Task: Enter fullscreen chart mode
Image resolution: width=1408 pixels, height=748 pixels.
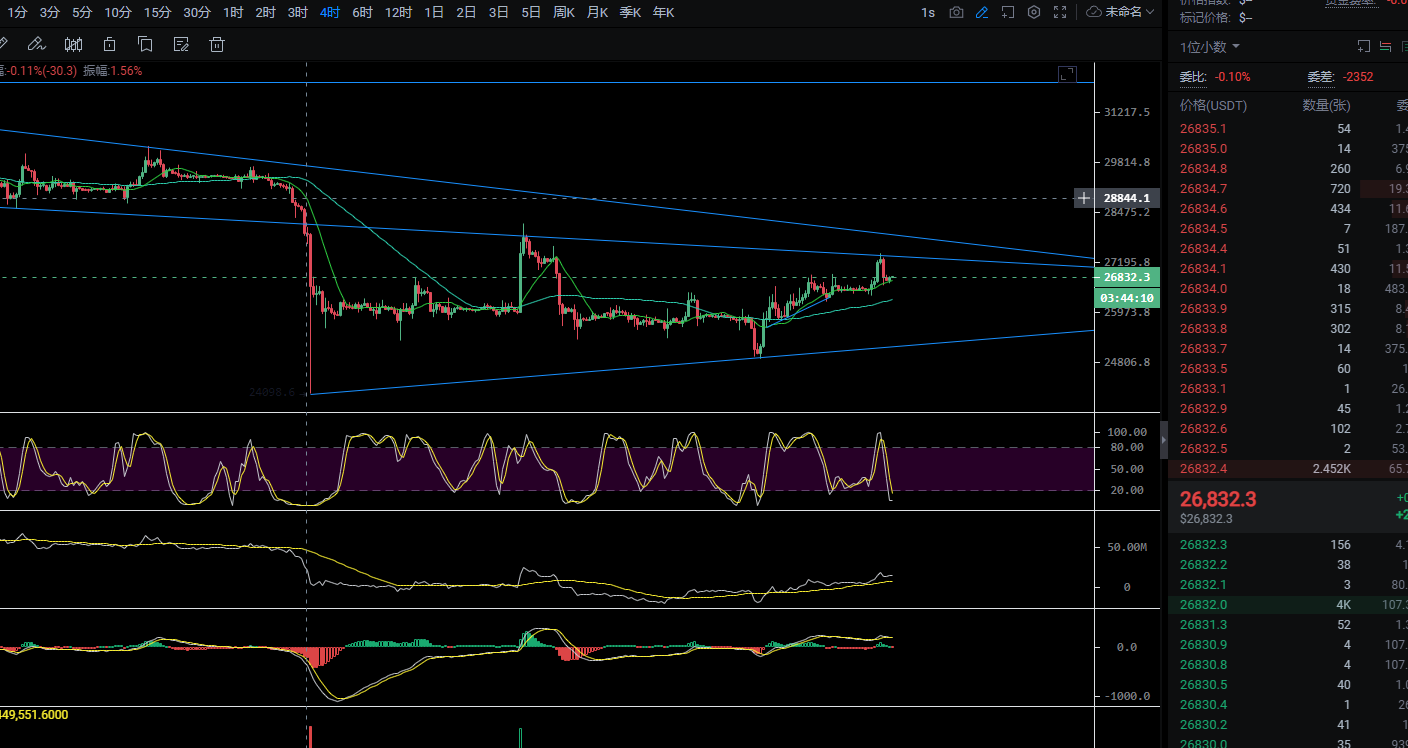Action: [1060, 12]
